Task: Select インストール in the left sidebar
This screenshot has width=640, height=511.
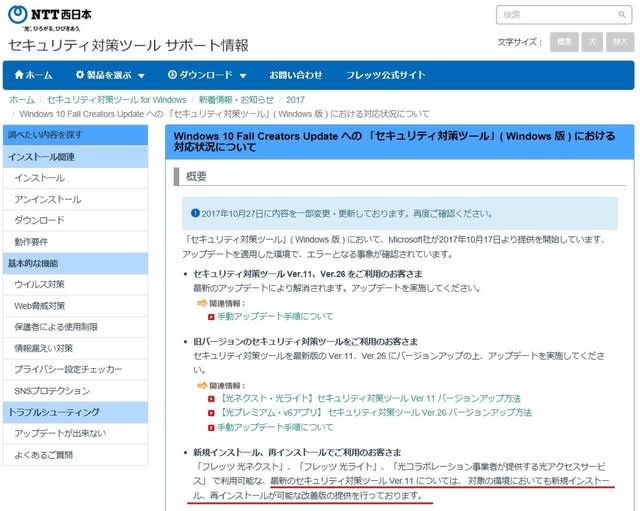Action: point(40,178)
